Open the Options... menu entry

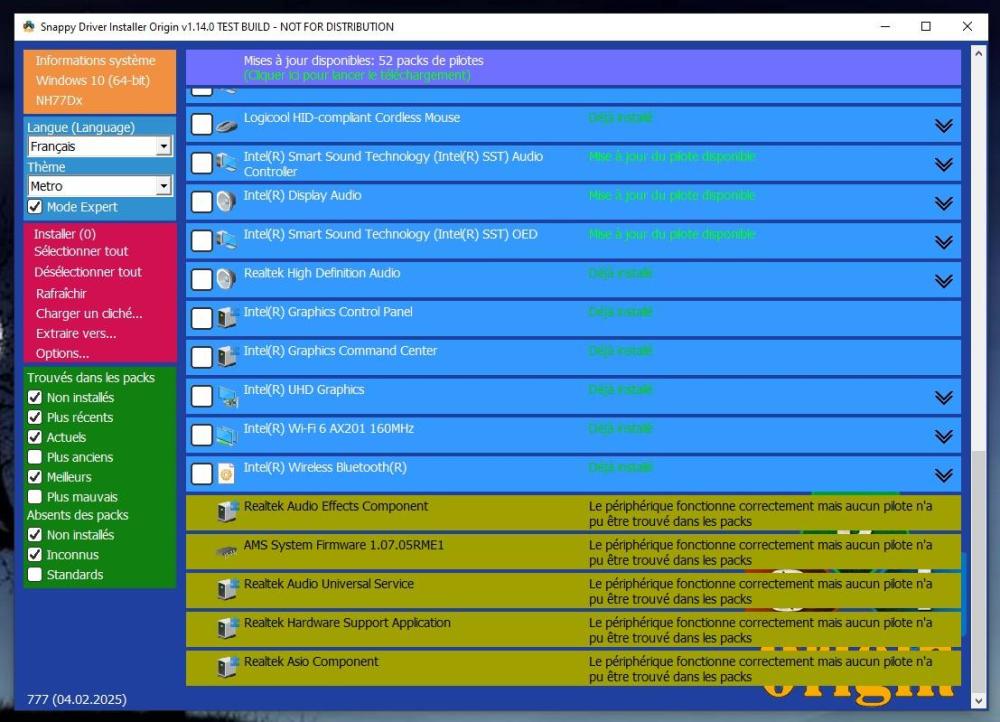tap(62, 353)
